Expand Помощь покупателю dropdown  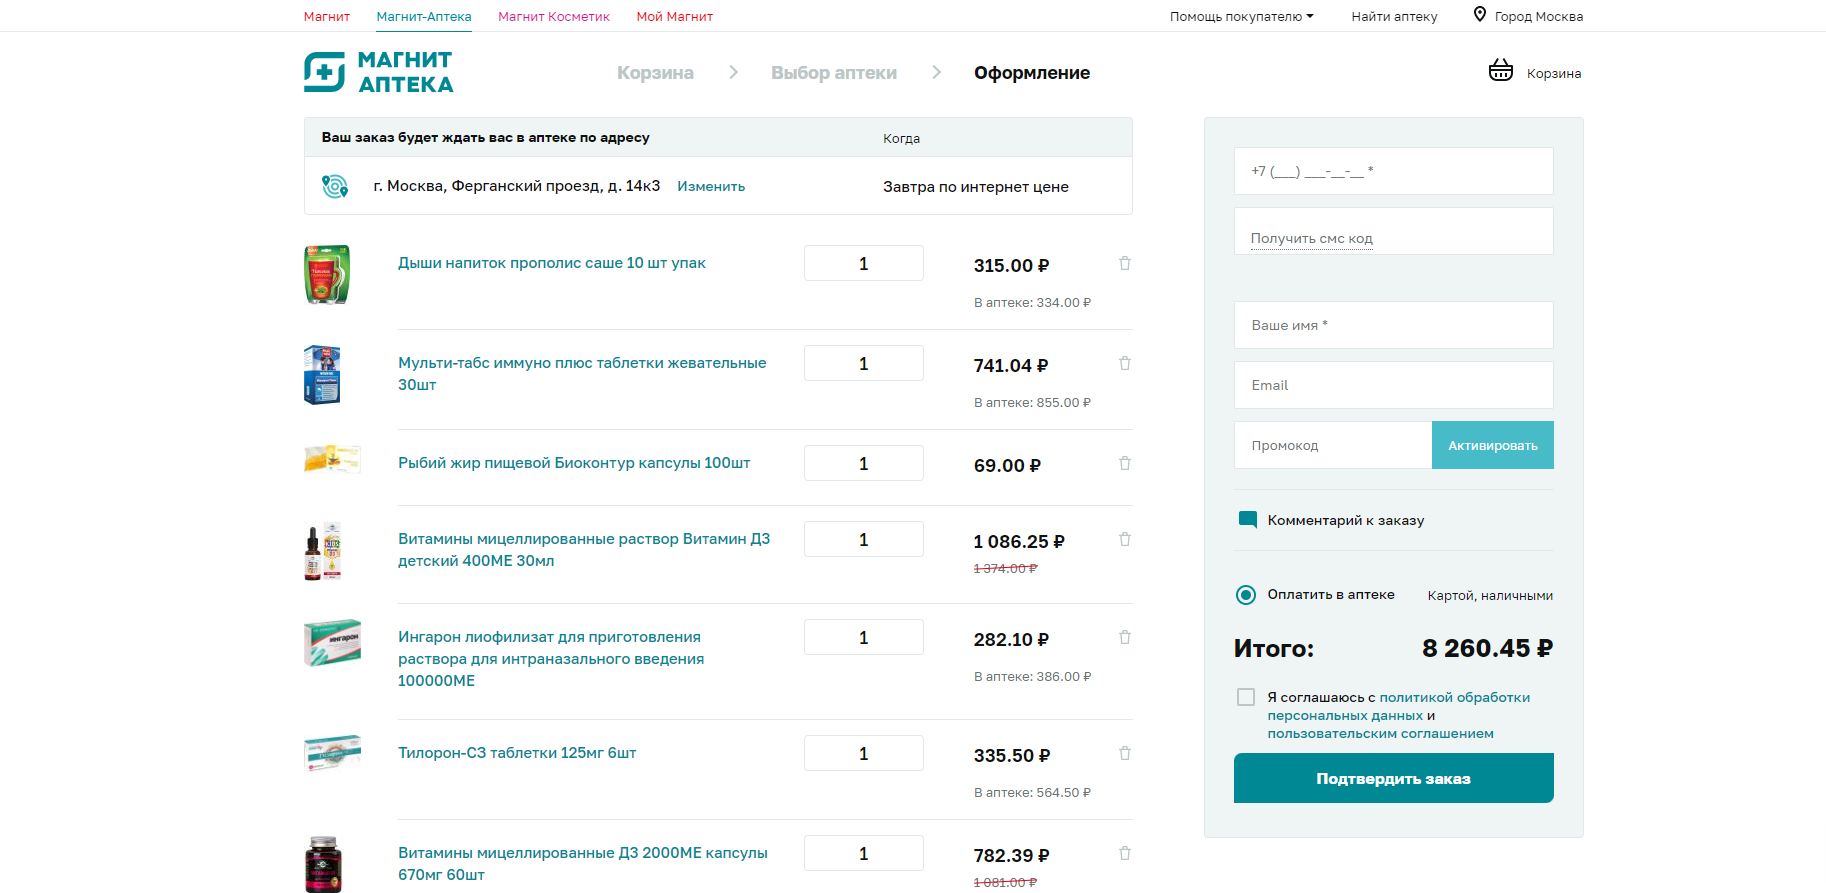click(x=1241, y=16)
